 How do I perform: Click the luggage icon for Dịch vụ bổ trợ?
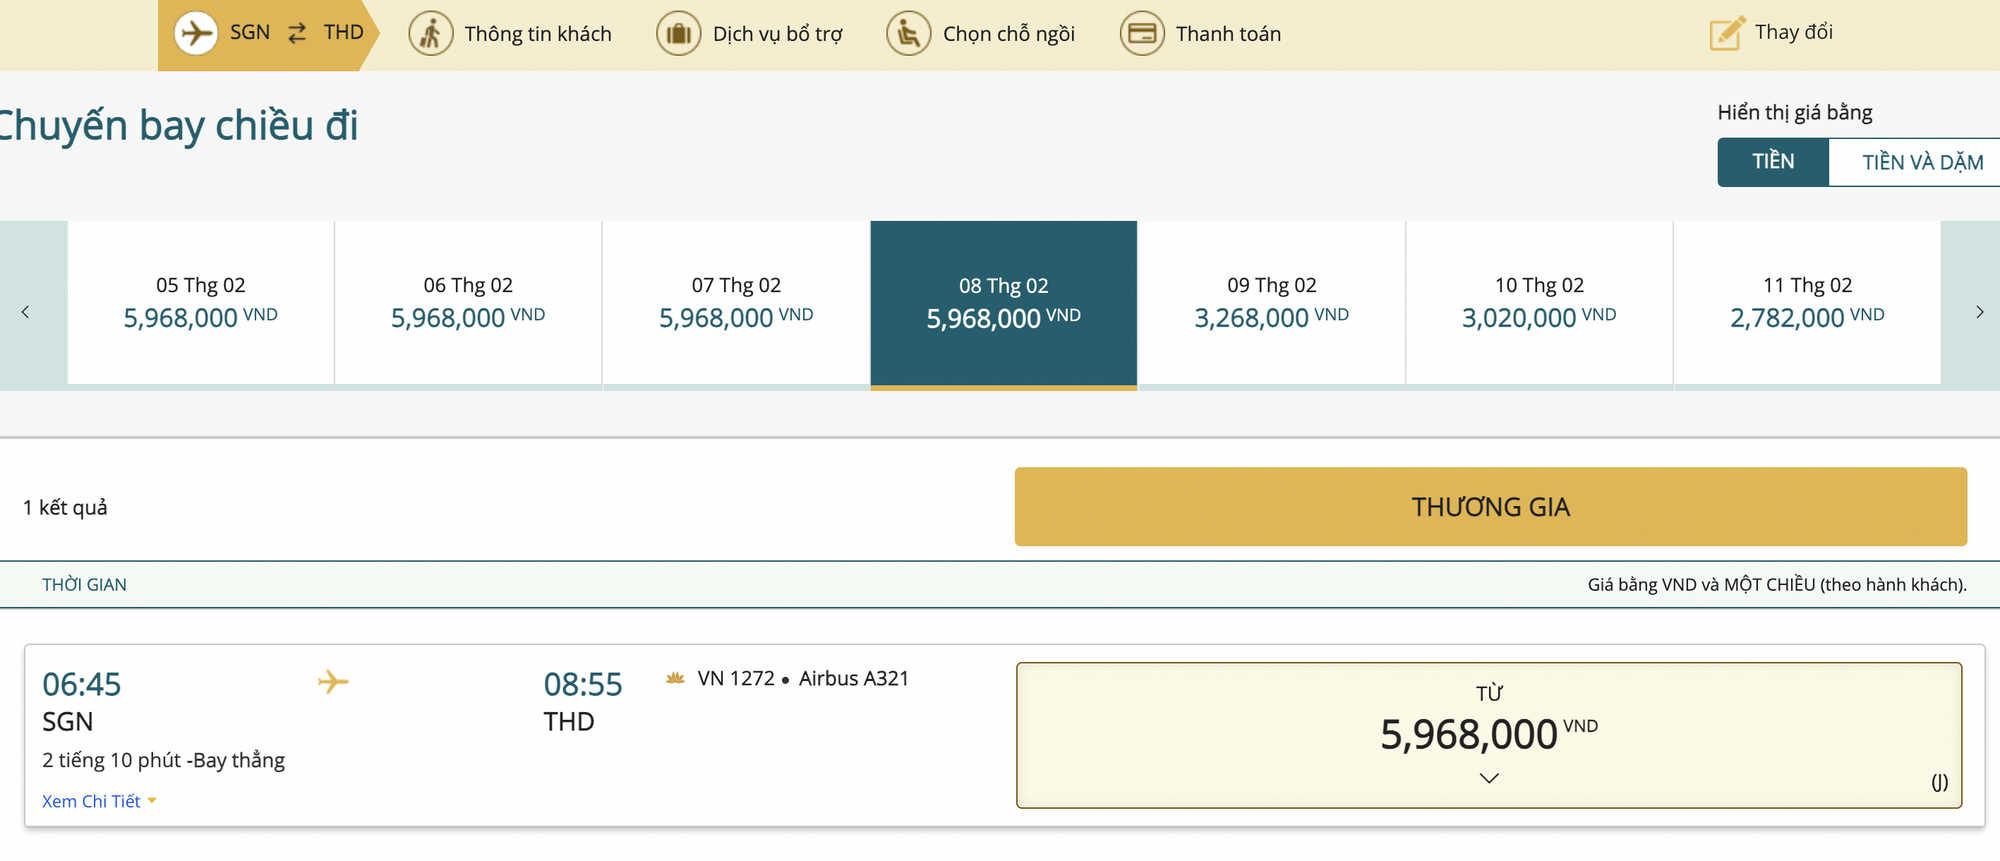click(x=679, y=33)
